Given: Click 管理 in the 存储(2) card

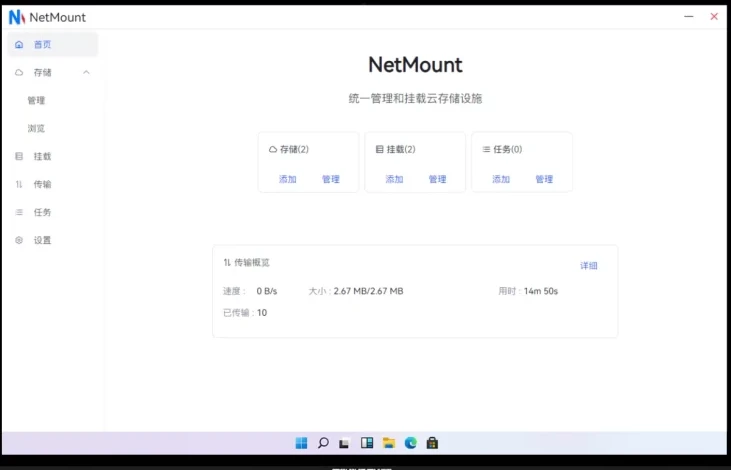Looking at the screenshot, I should pos(331,179).
